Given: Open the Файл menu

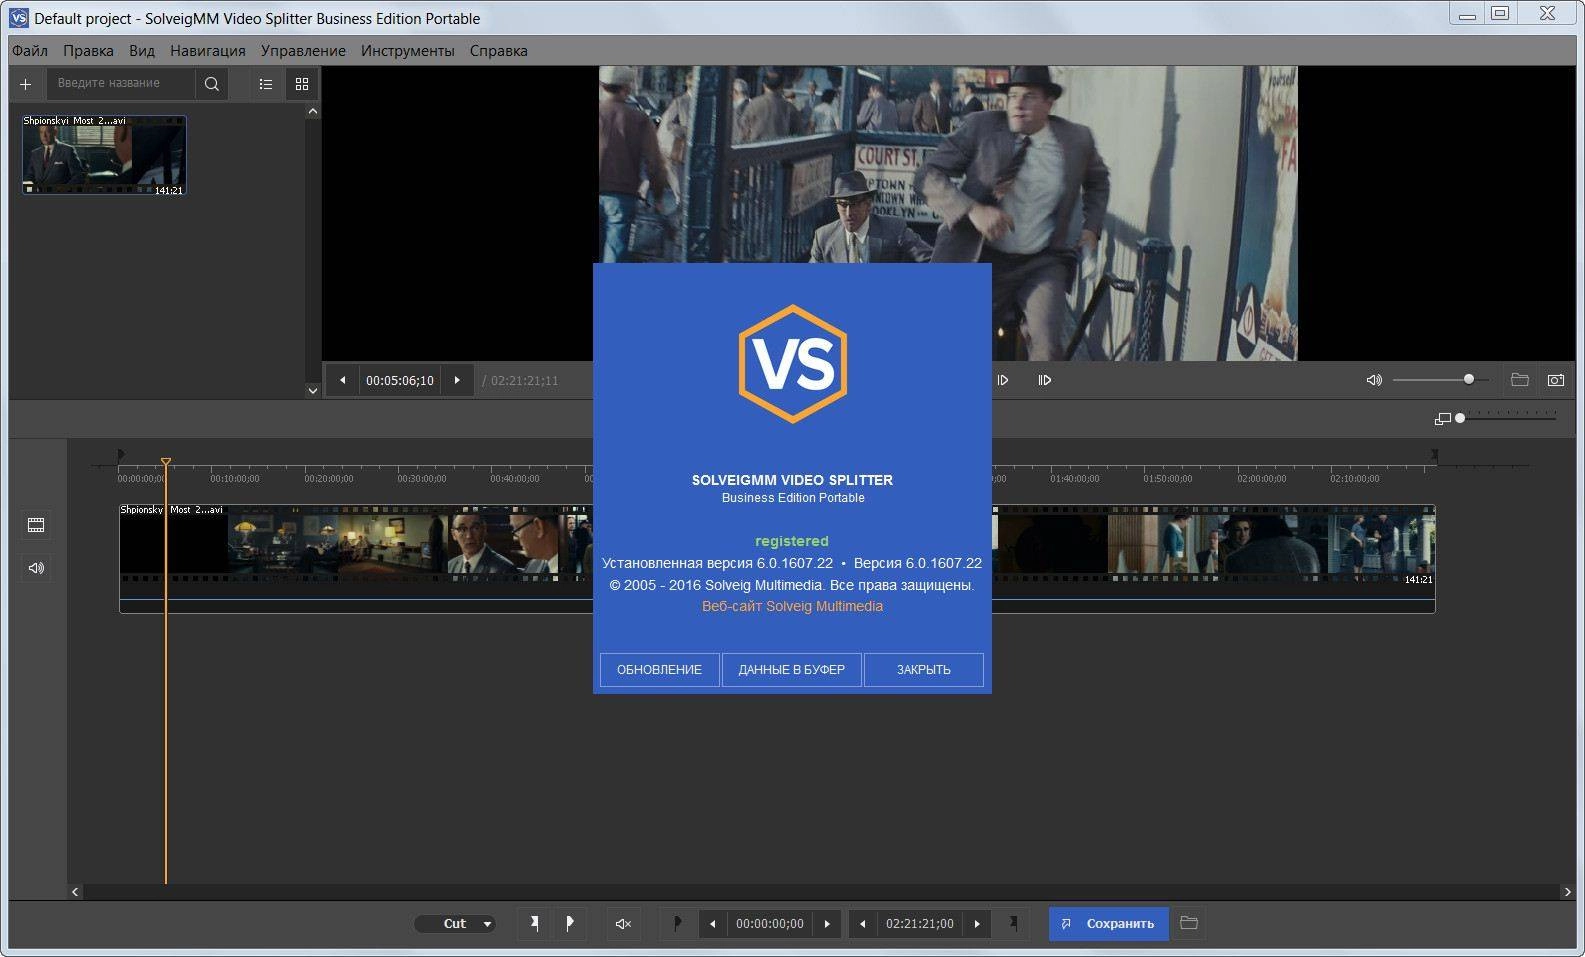Looking at the screenshot, I should tap(30, 51).
